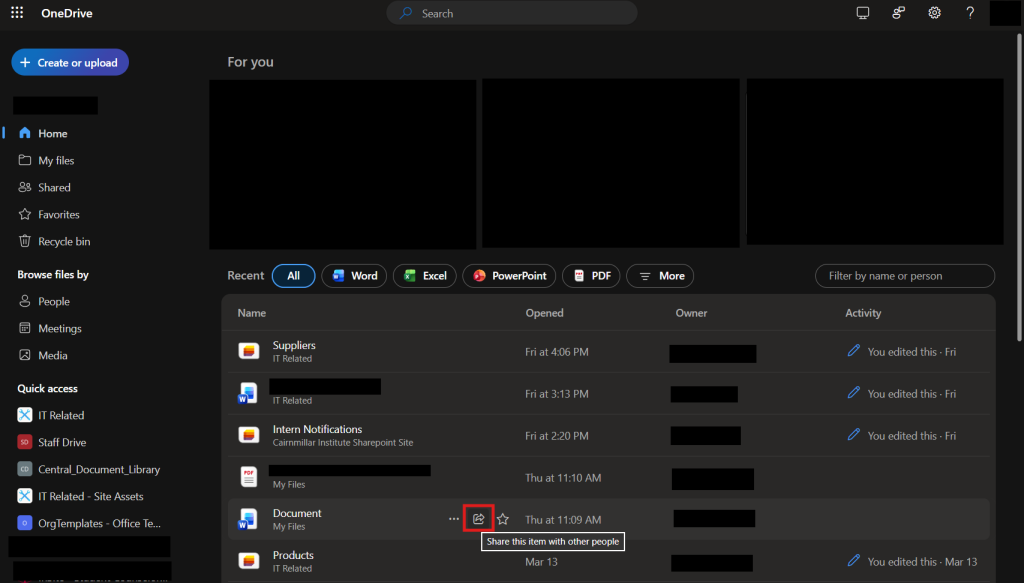Click the Staff Drive red icon

pos(25,442)
